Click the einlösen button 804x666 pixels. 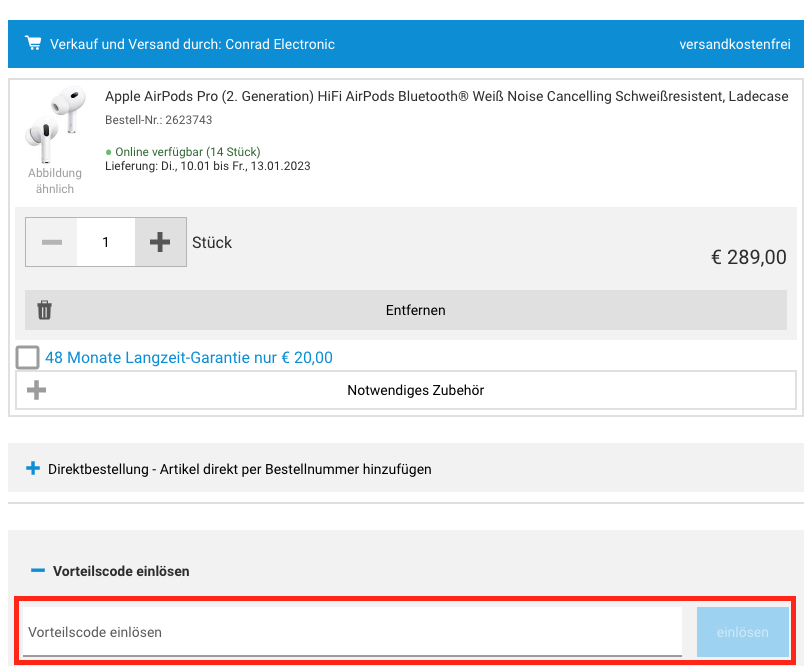pos(742,632)
